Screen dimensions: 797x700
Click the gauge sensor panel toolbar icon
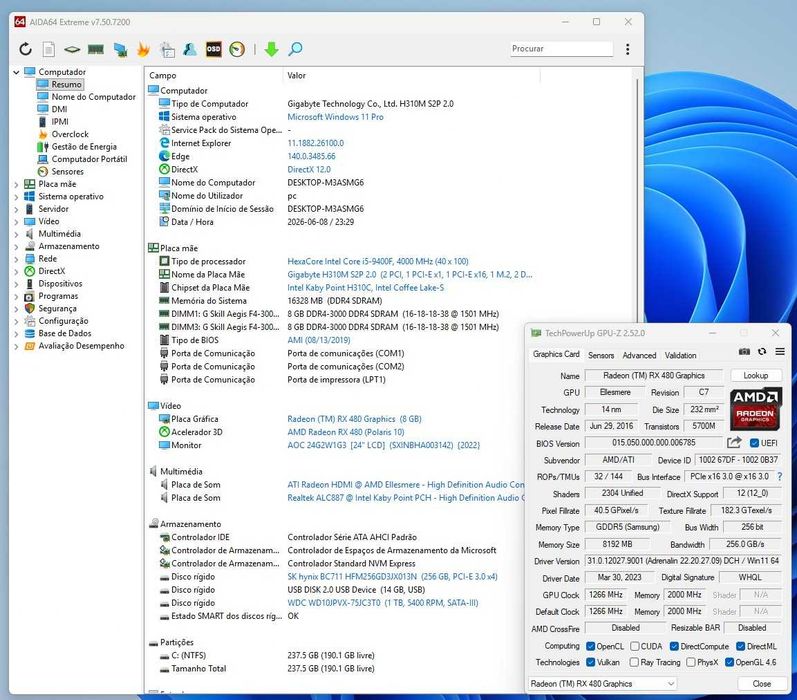(x=237, y=49)
